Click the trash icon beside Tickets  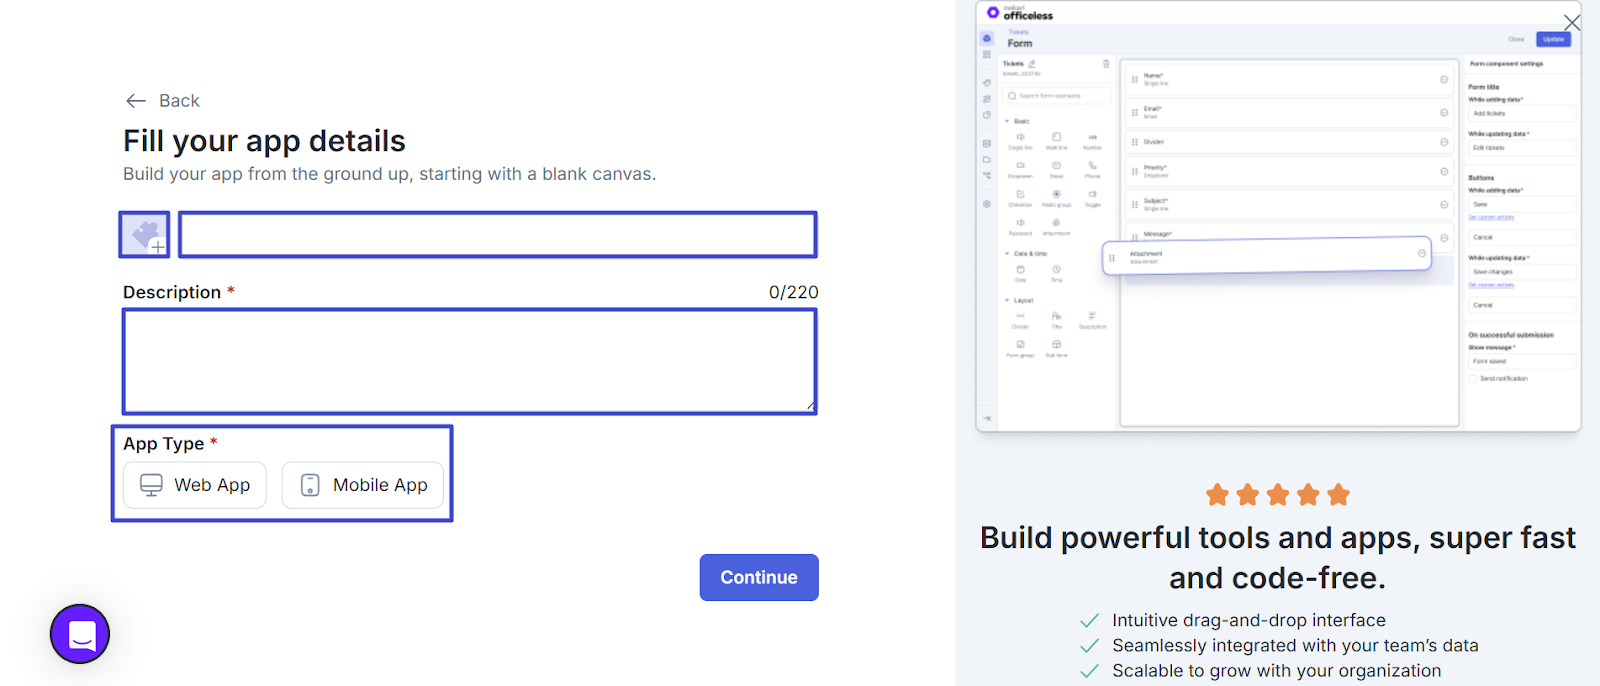[1106, 64]
